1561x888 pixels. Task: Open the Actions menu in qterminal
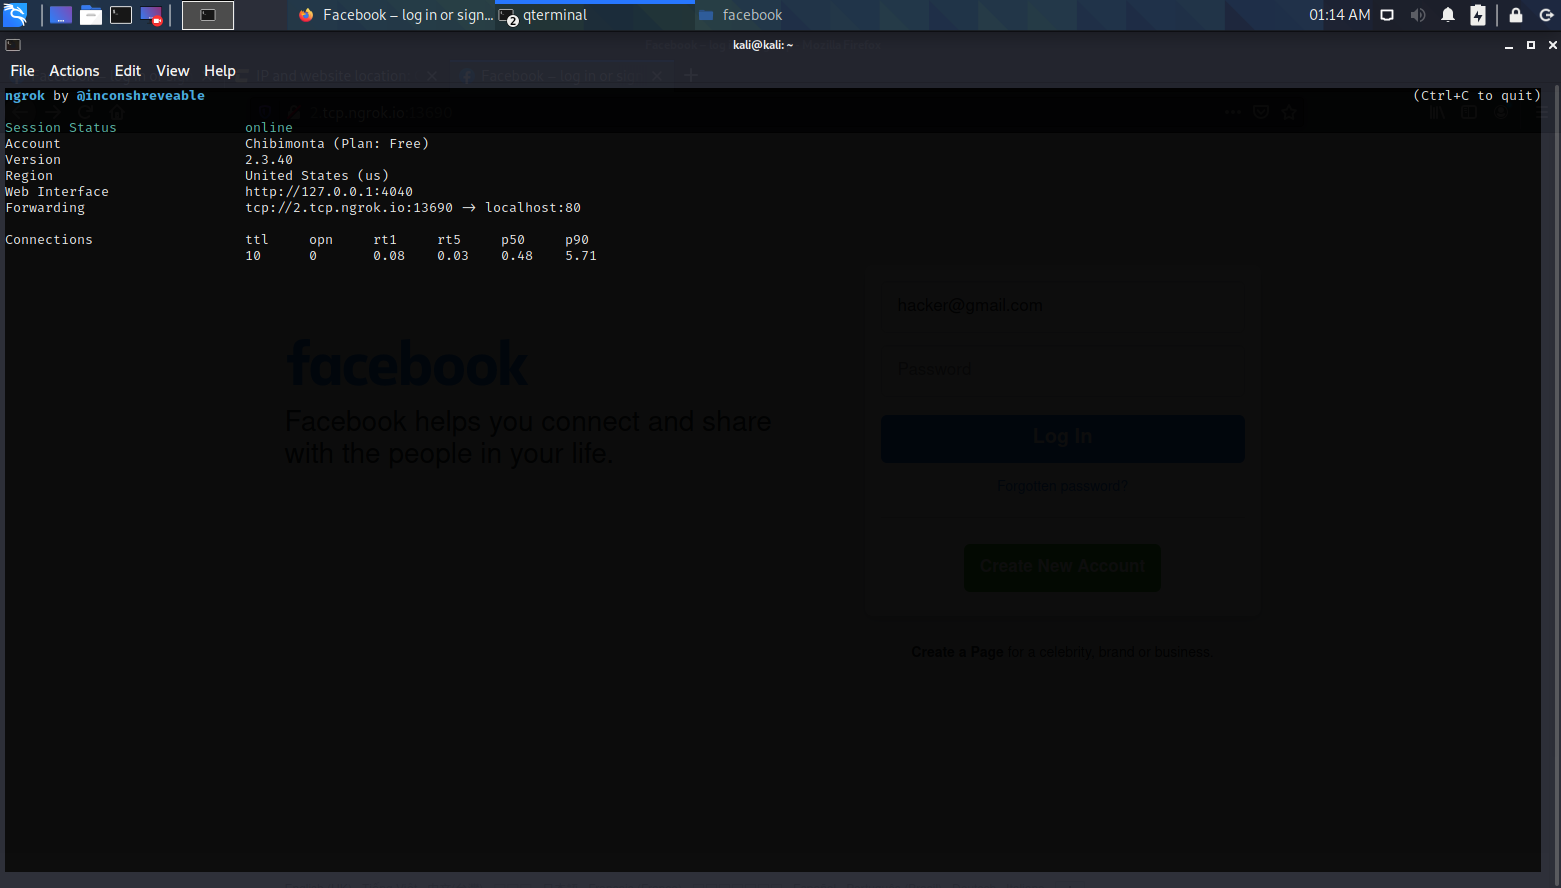(74, 71)
